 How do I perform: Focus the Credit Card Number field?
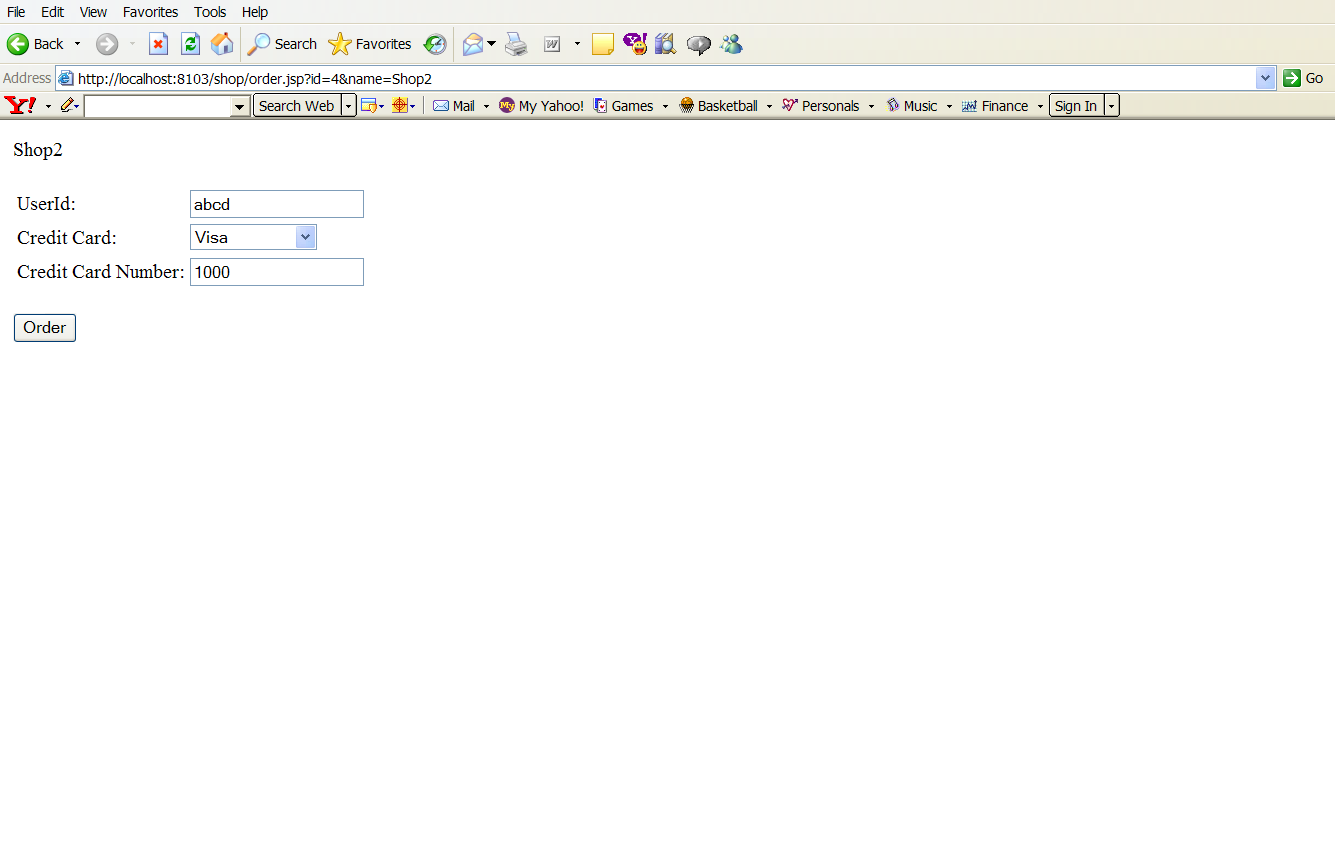[x=276, y=272]
